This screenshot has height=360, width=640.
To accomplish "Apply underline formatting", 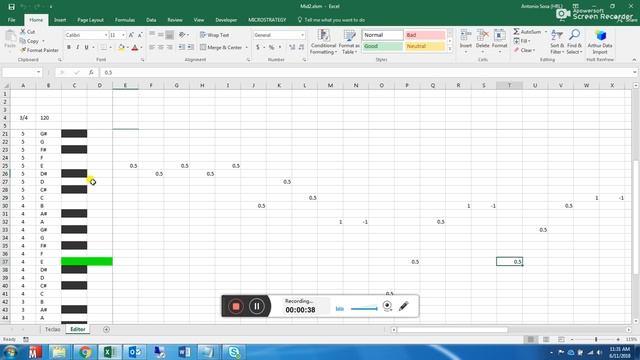I will [x=86, y=47].
